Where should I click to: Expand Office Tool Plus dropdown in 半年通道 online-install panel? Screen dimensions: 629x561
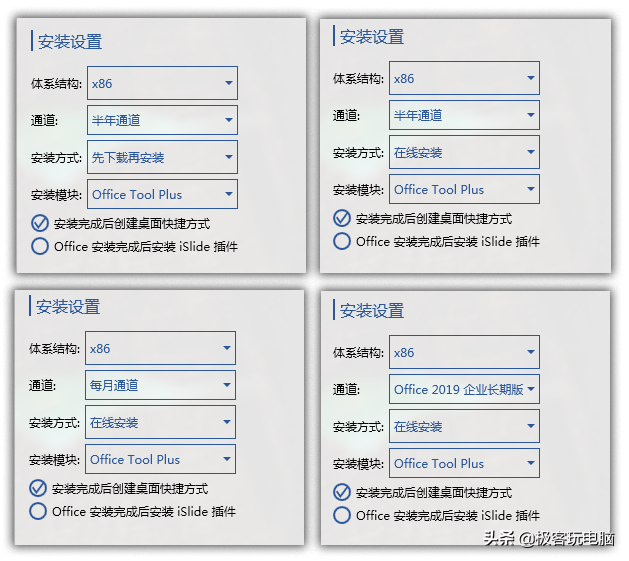(x=464, y=189)
